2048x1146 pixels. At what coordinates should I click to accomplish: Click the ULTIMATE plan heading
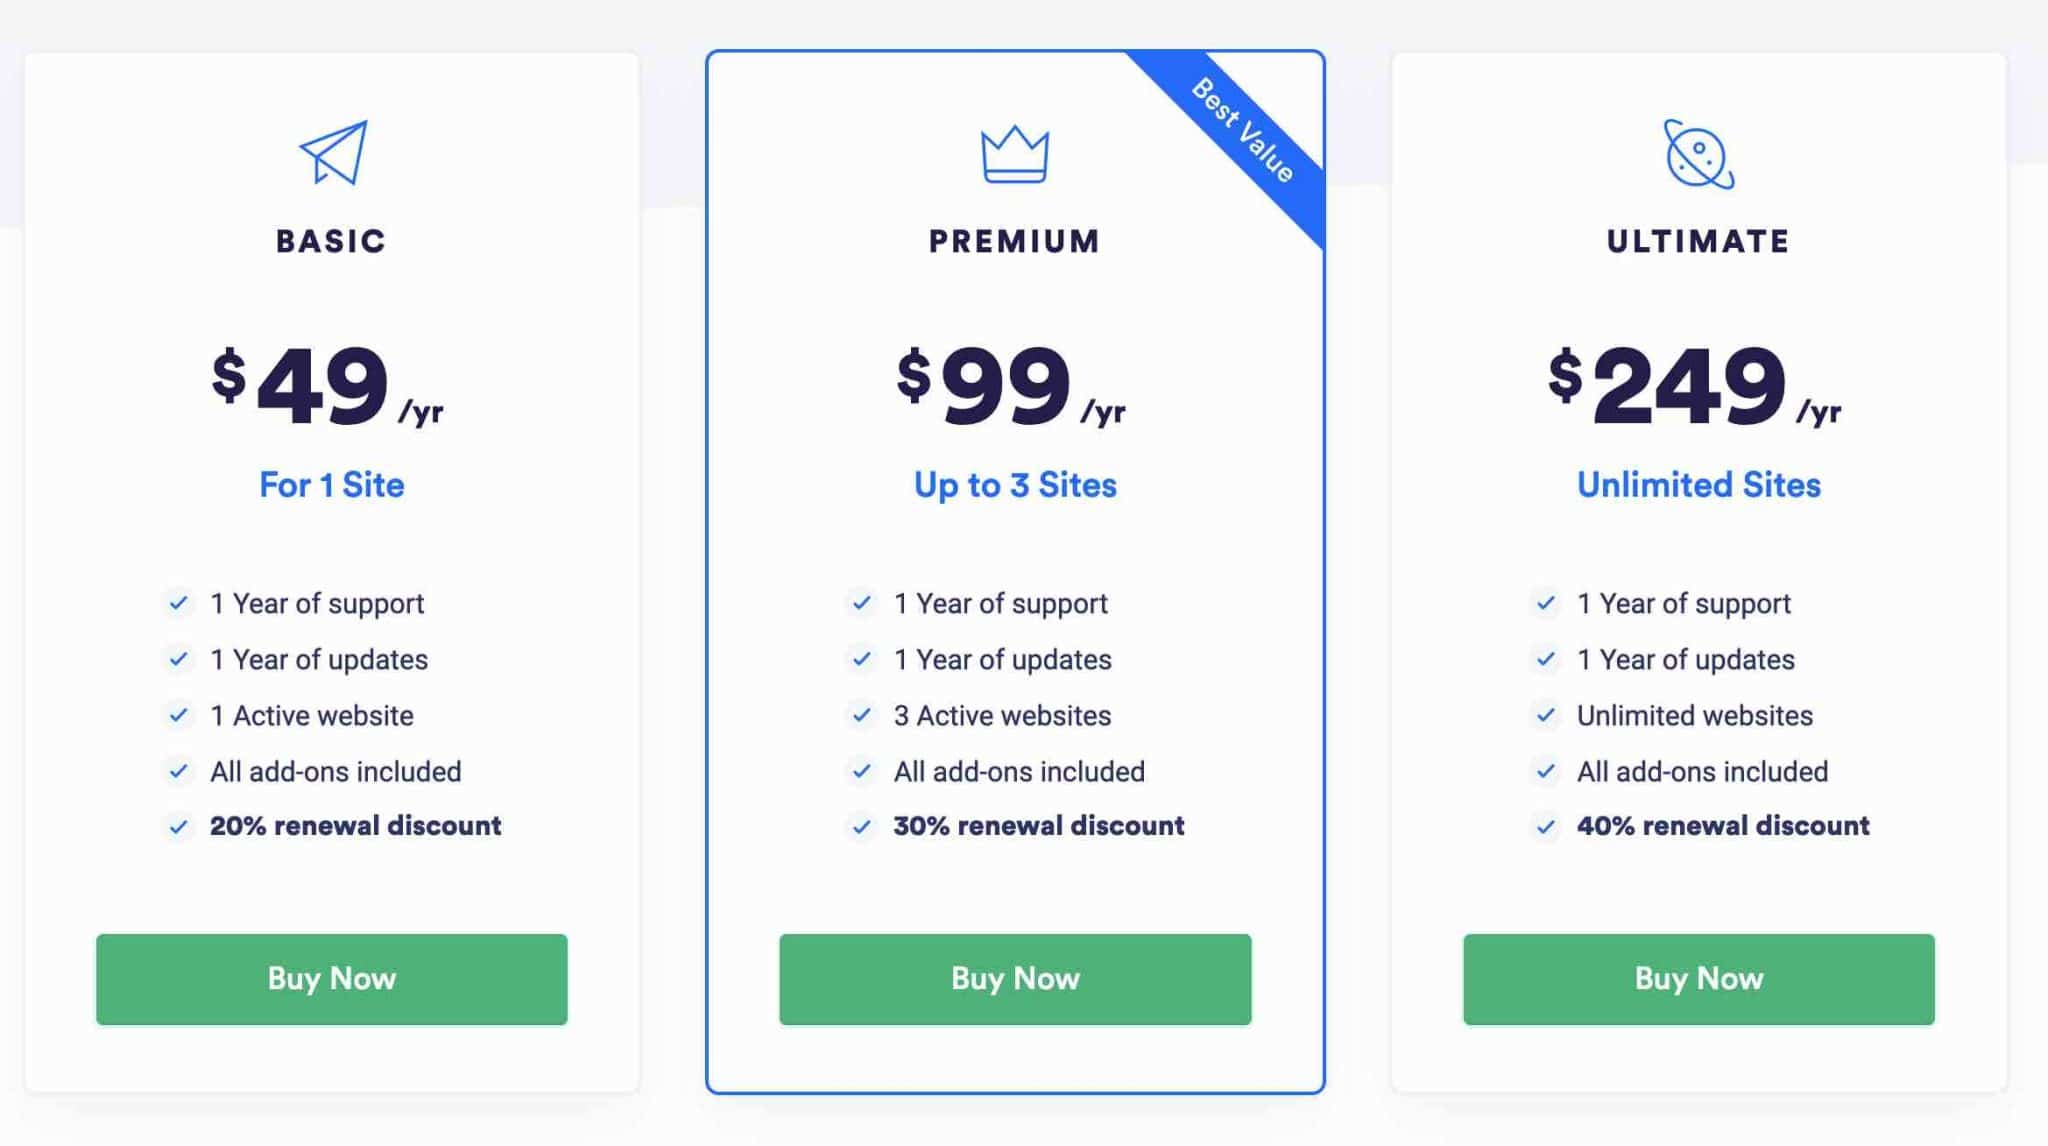tap(1698, 241)
